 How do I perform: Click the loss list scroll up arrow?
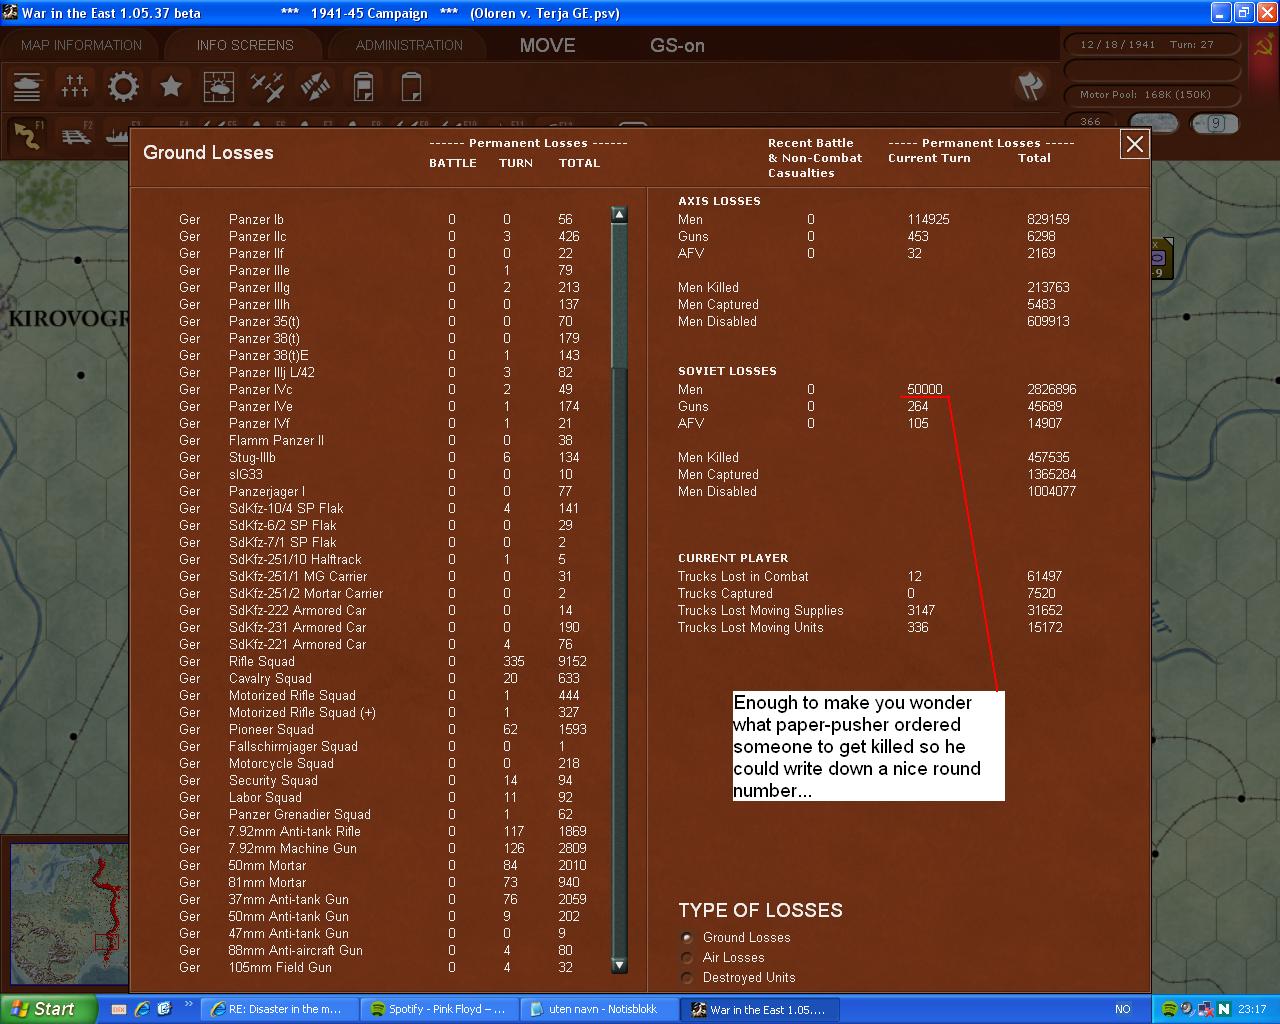pyautogui.click(x=619, y=214)
